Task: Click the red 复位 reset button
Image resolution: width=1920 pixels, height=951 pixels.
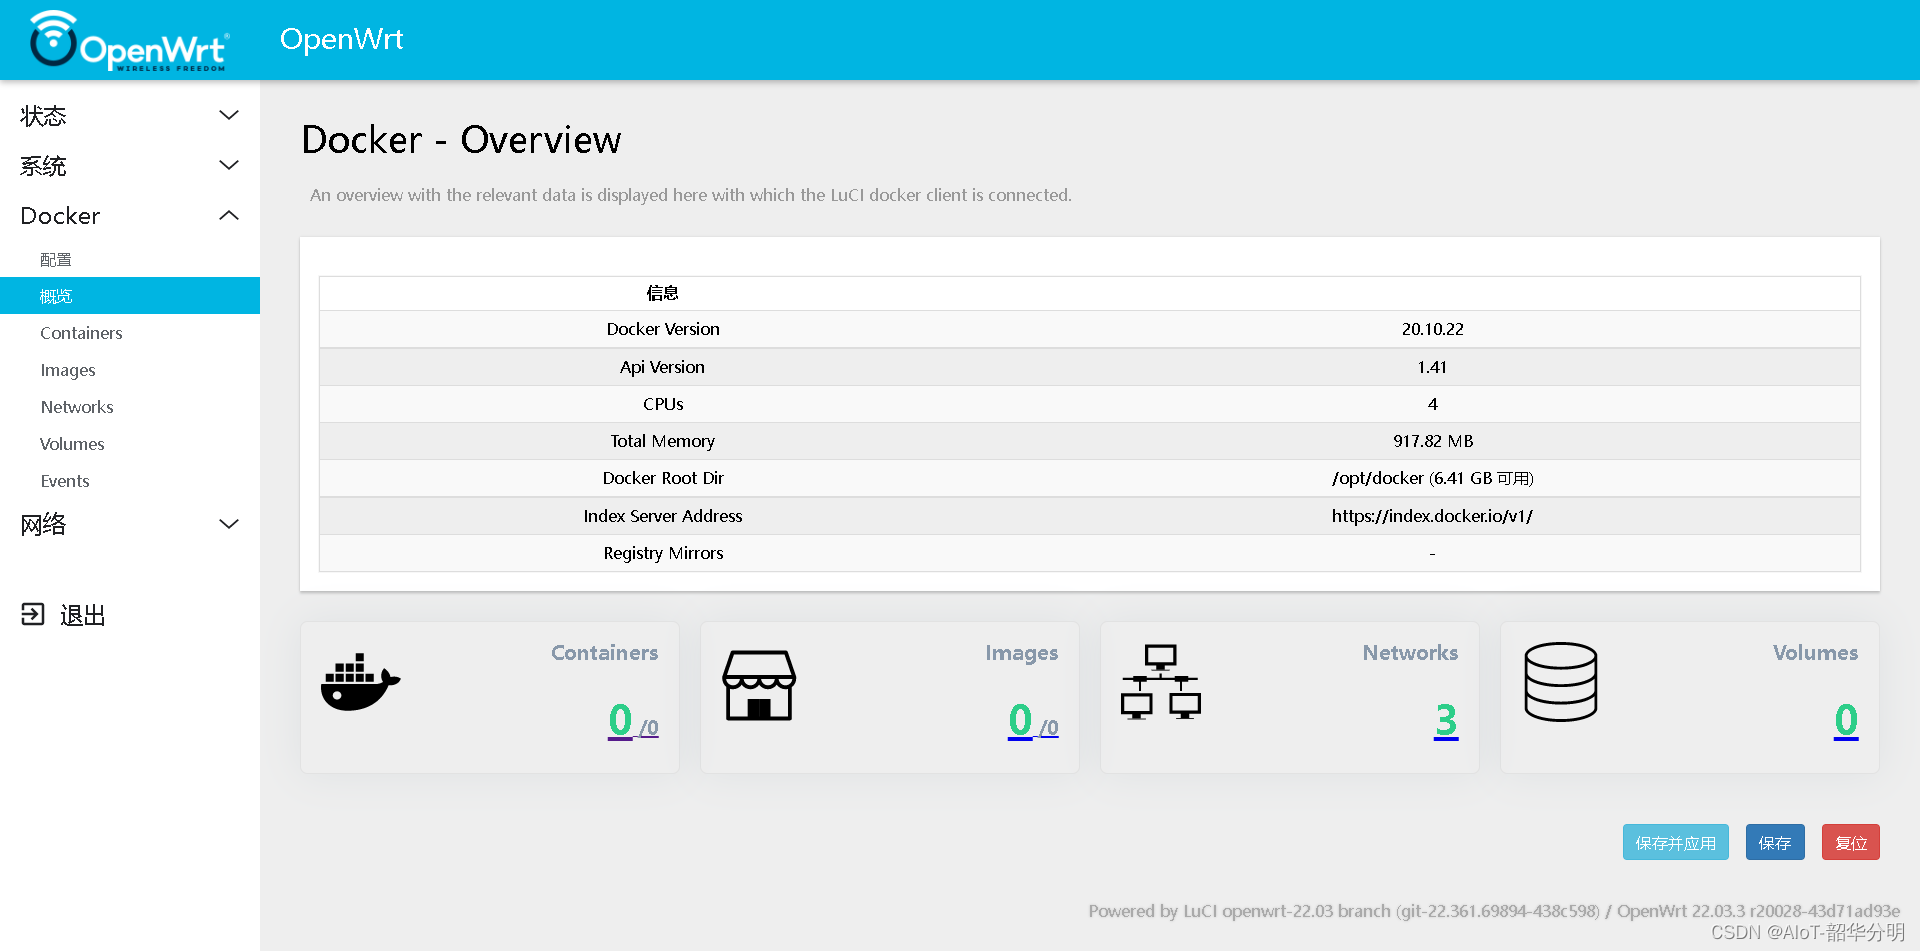Action: 1851,842
